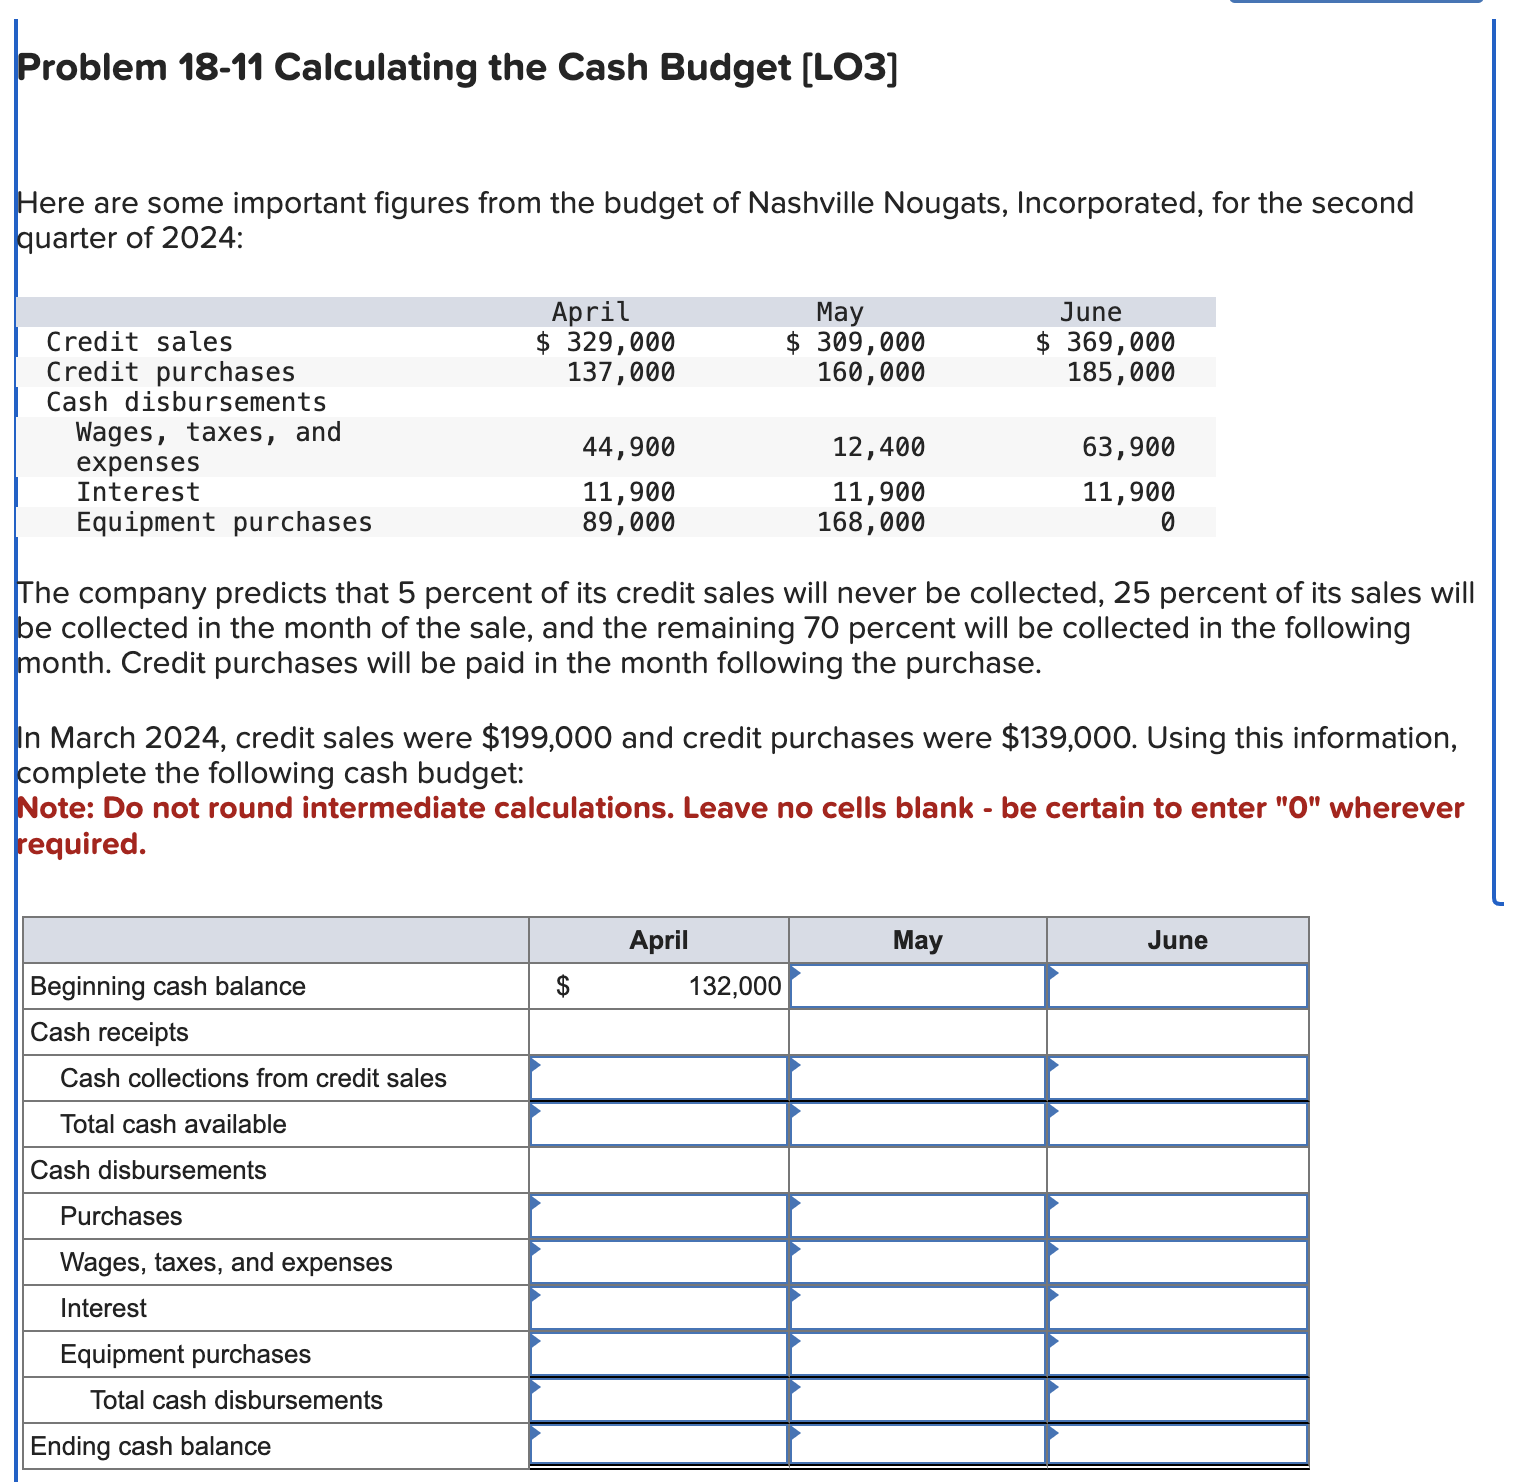Click the flag indicator on April Equipment purchases cell
This screenshot has height=1482, width=1534.
pos(535,1340)
